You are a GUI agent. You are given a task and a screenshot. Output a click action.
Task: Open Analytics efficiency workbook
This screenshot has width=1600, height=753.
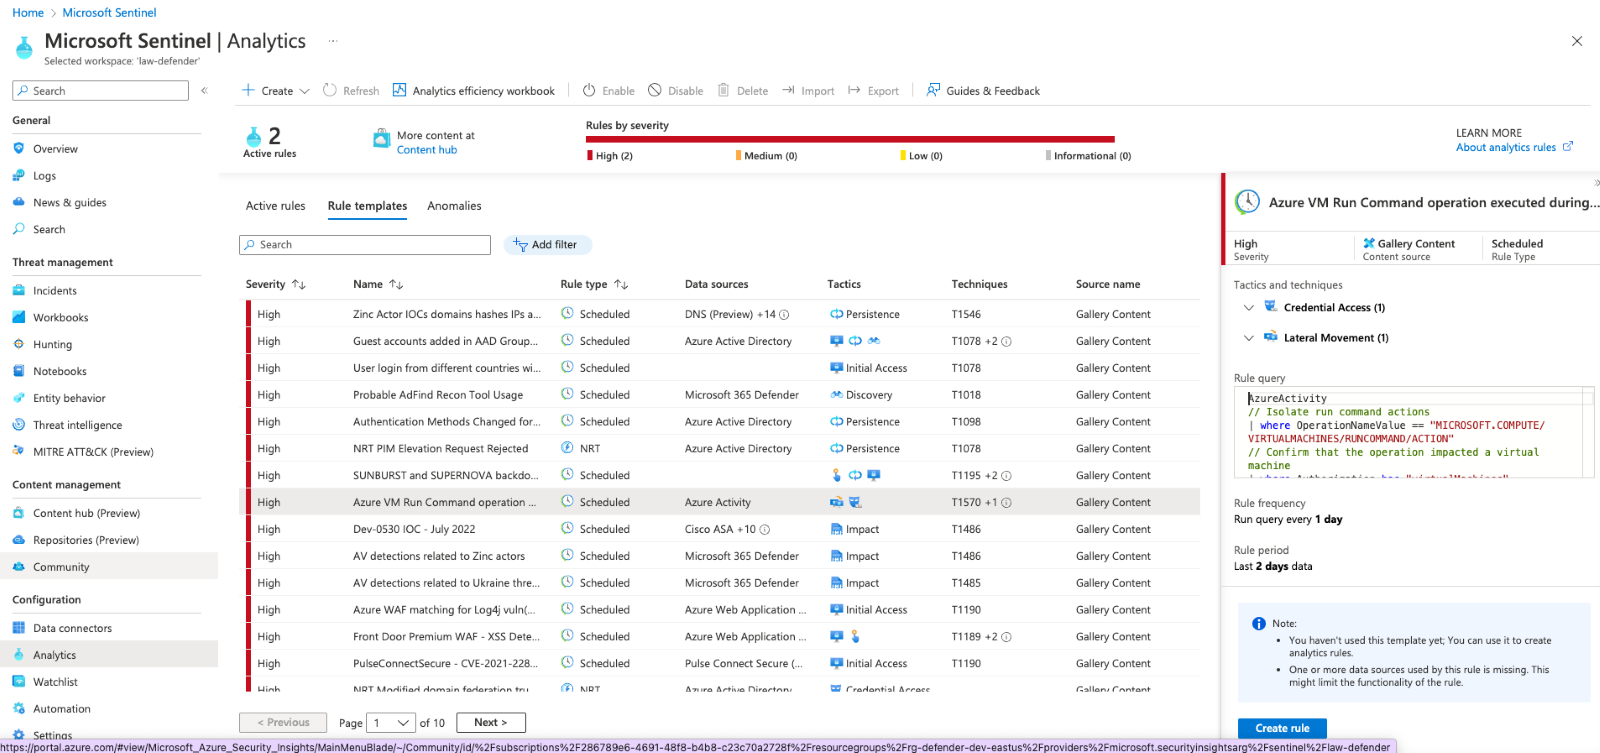474,91
